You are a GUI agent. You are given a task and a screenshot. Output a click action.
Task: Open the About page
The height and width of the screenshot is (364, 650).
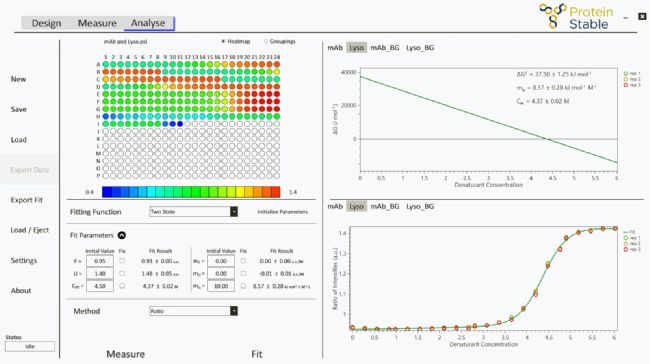point(21,291)
